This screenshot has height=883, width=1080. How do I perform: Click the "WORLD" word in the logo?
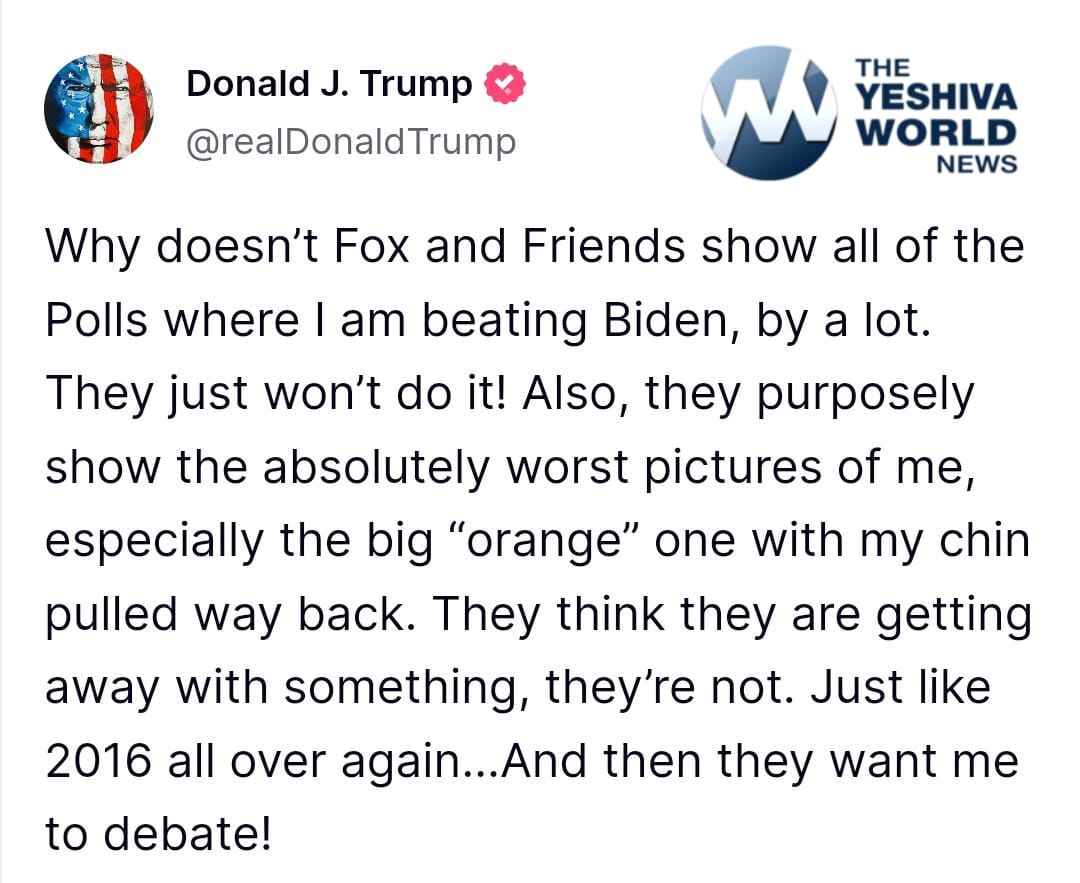coord(937,132)
